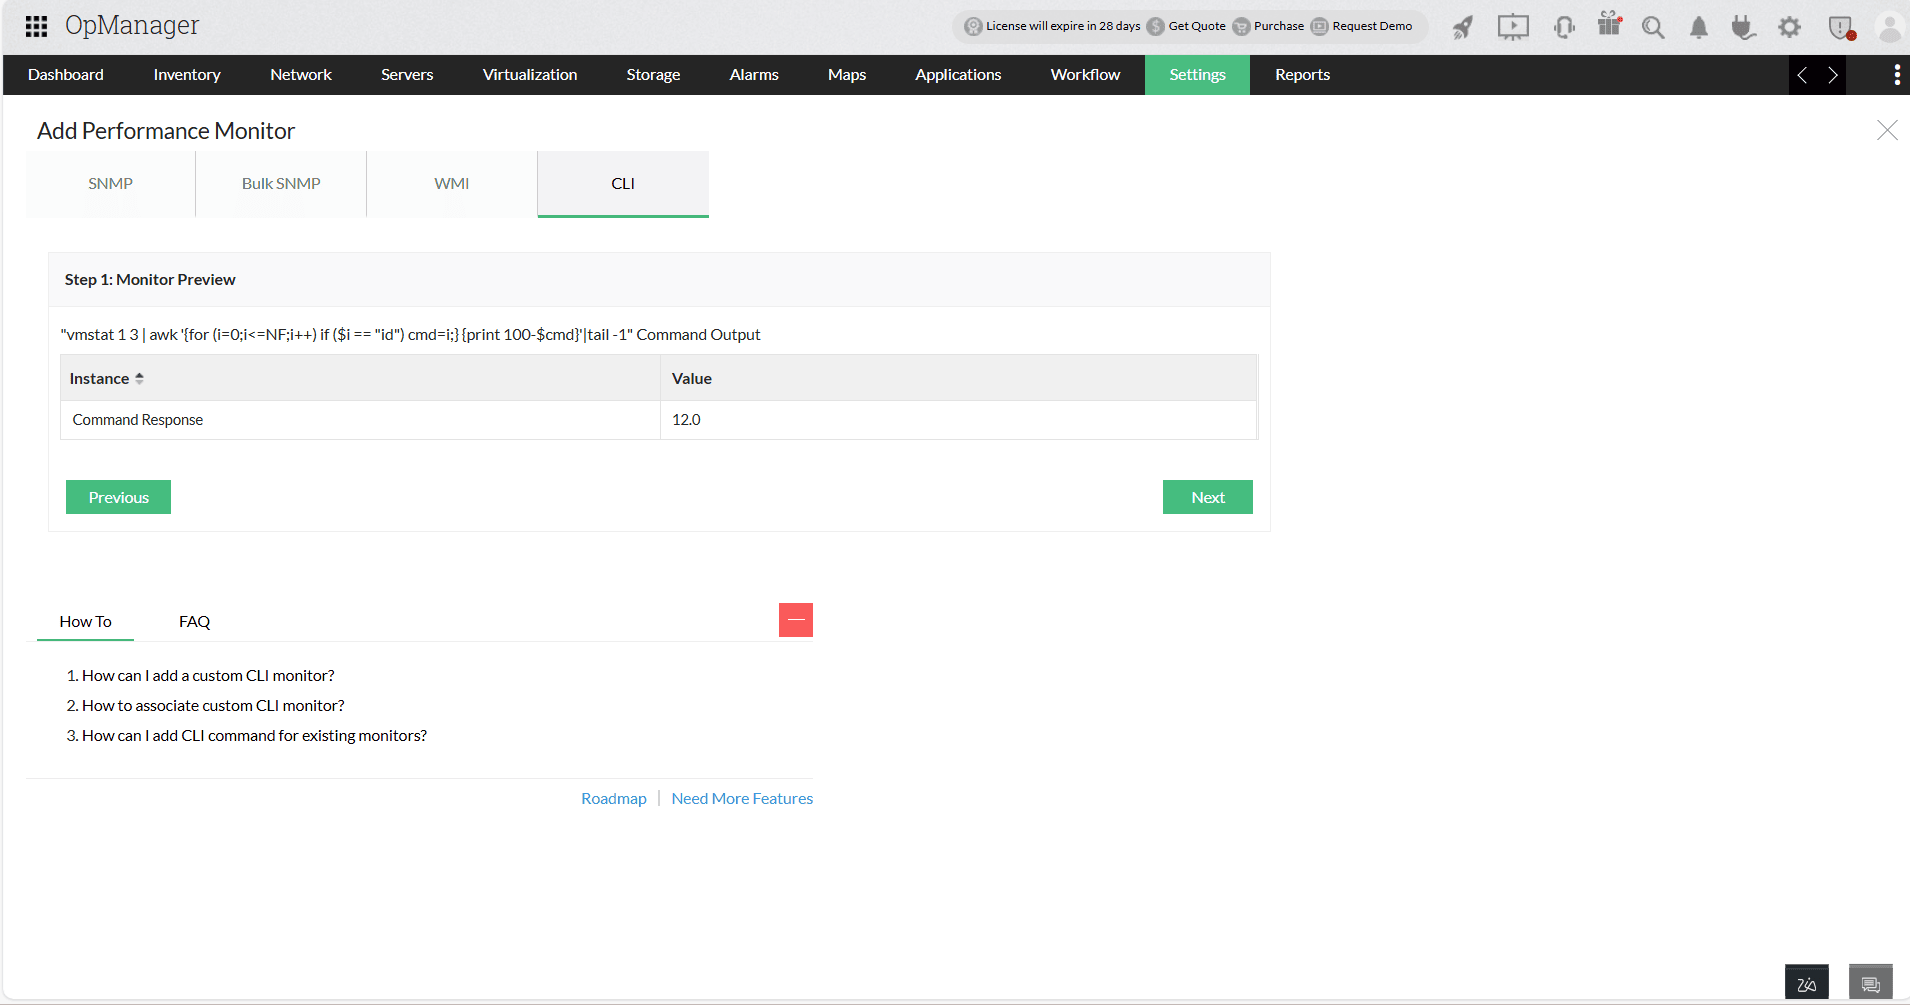Click the security shield alert icon
This screenshot has height=1005, width=1910.
(x=1838, y=27)
